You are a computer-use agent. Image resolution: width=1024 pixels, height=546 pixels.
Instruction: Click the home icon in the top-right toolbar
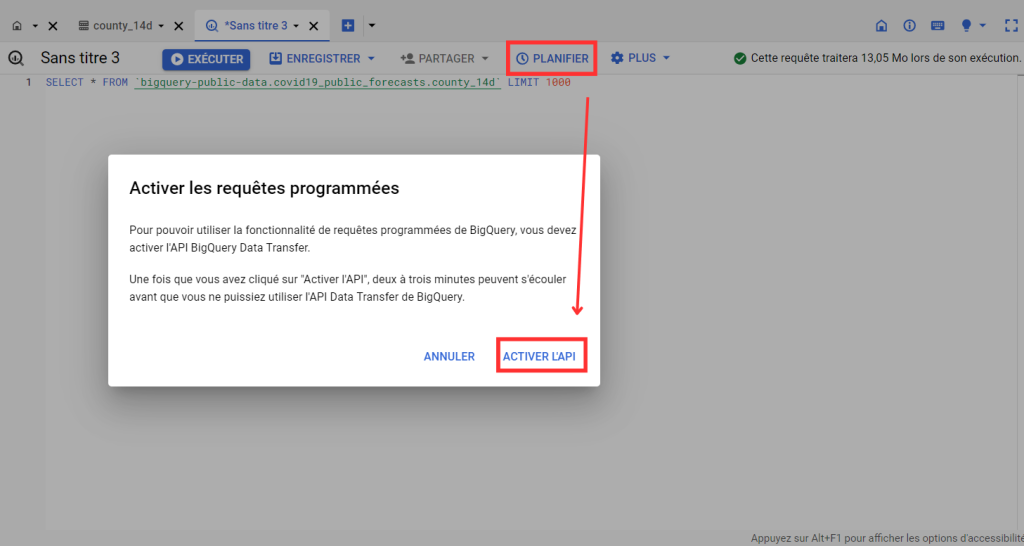(x=881, y=25)
